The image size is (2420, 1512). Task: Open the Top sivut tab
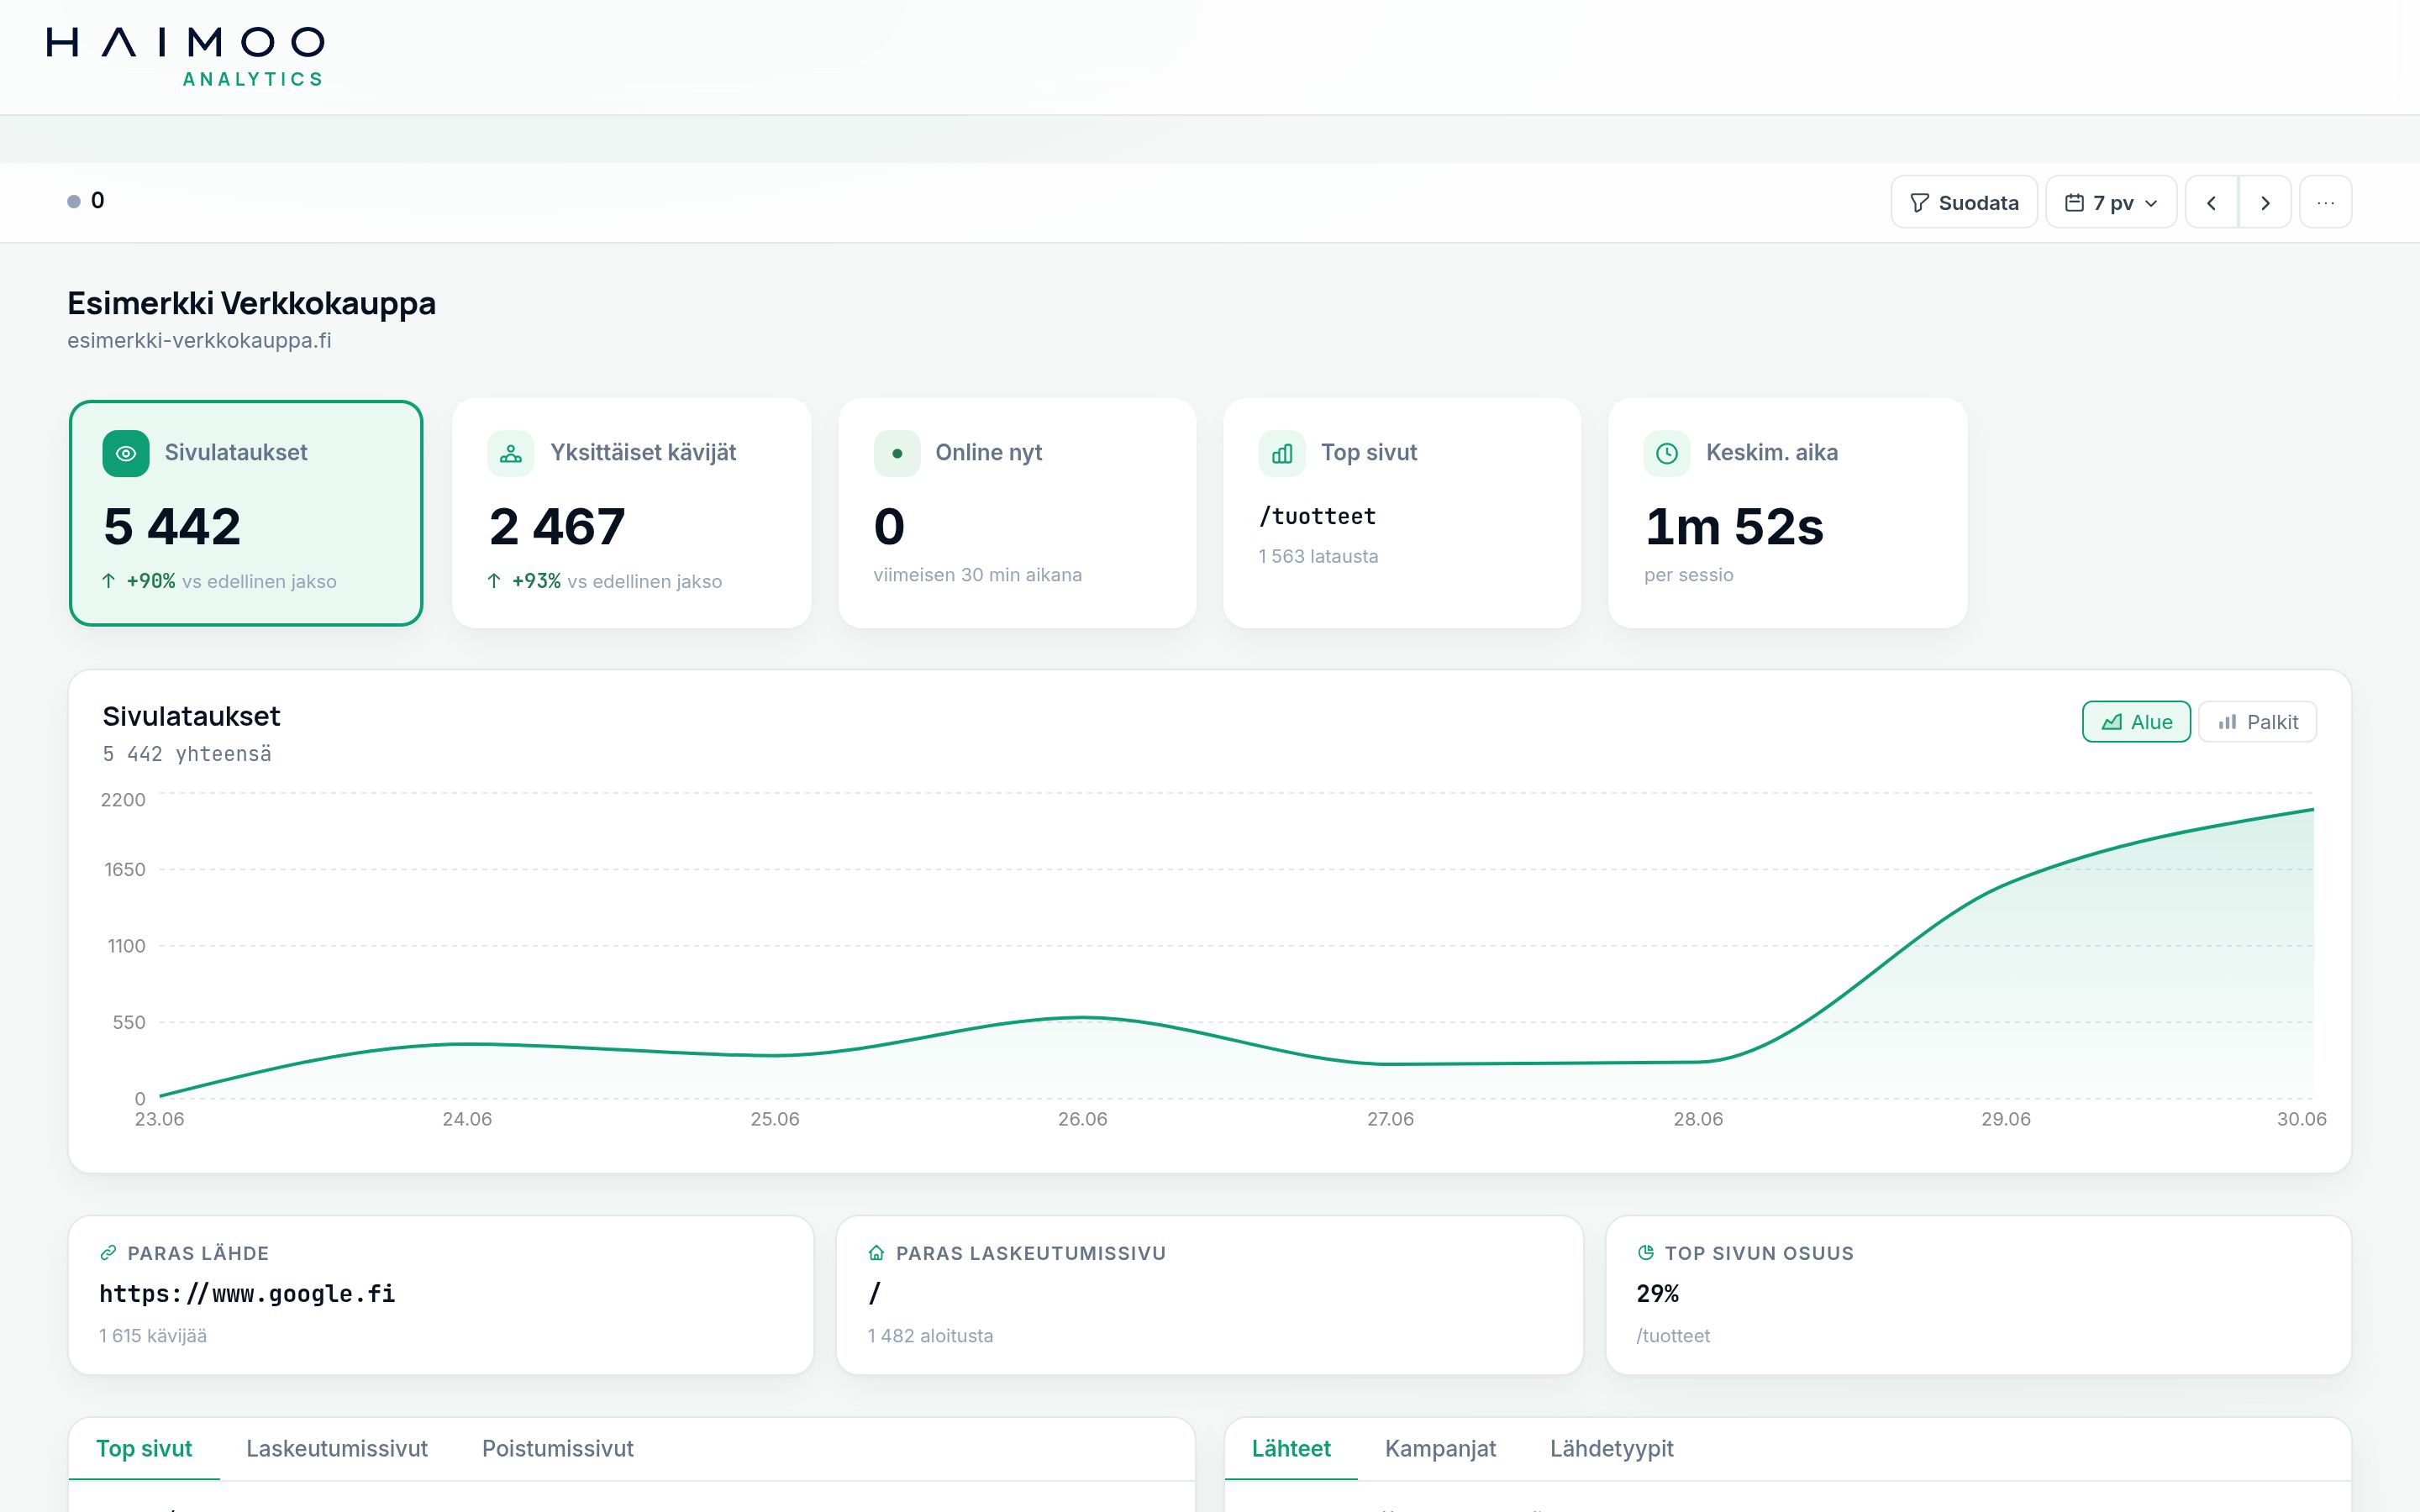click(x=144, y=1449)
